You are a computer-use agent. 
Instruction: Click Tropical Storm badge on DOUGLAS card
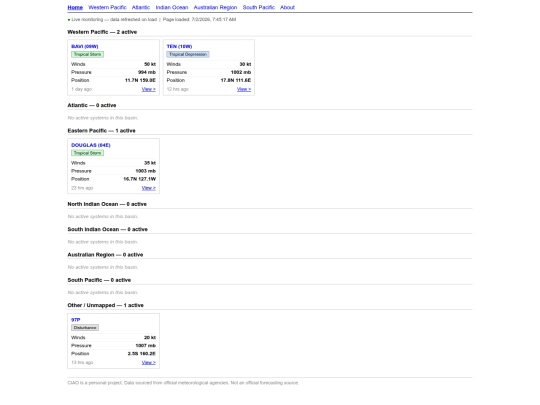coord(87,153)
